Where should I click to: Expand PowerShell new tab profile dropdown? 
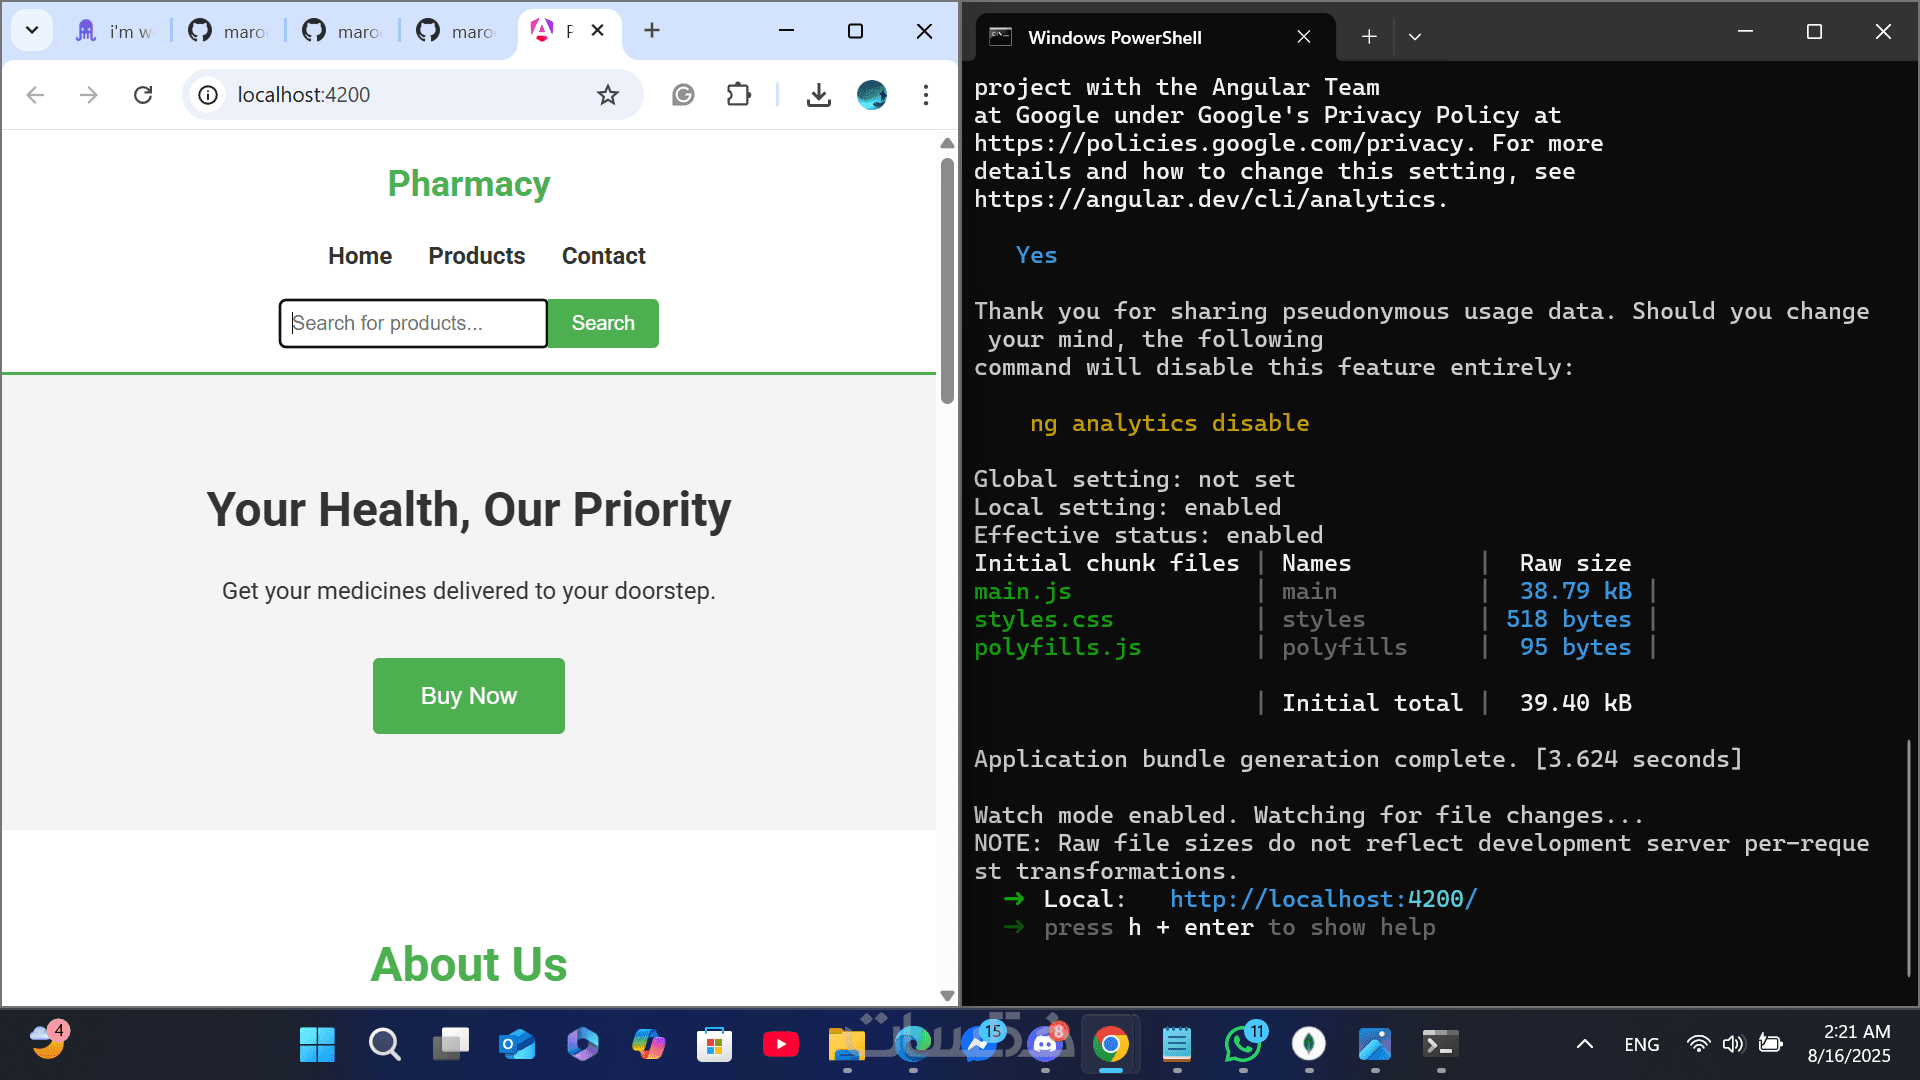click(x=1414, y=37)
